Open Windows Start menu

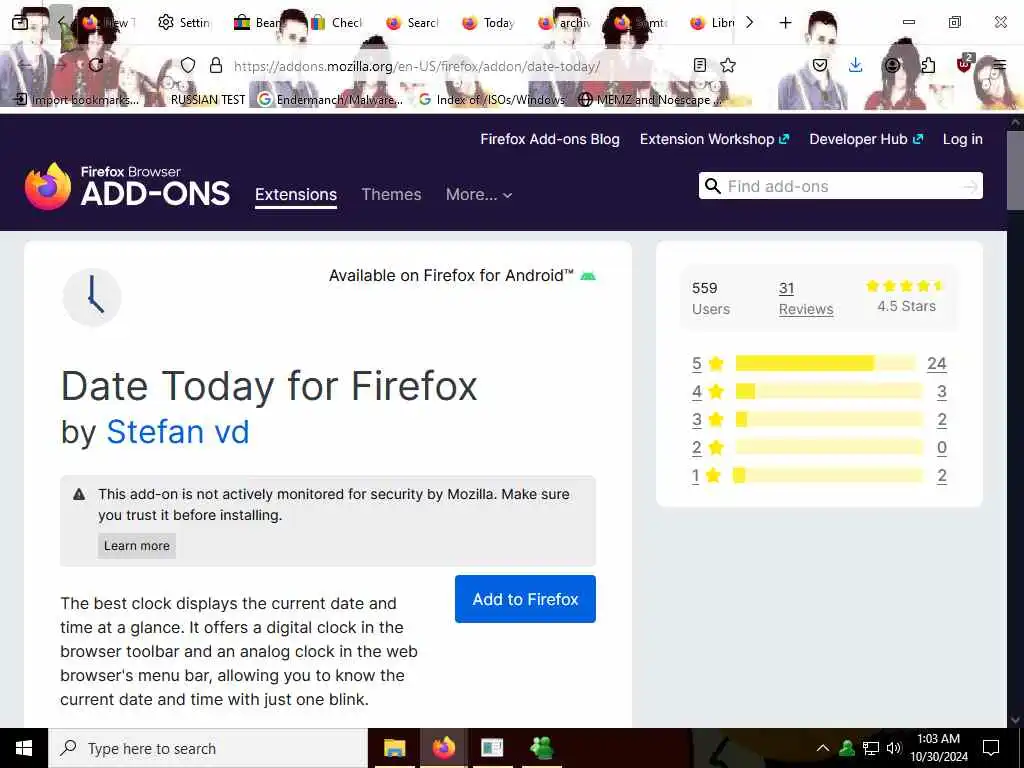pos(24,748)
